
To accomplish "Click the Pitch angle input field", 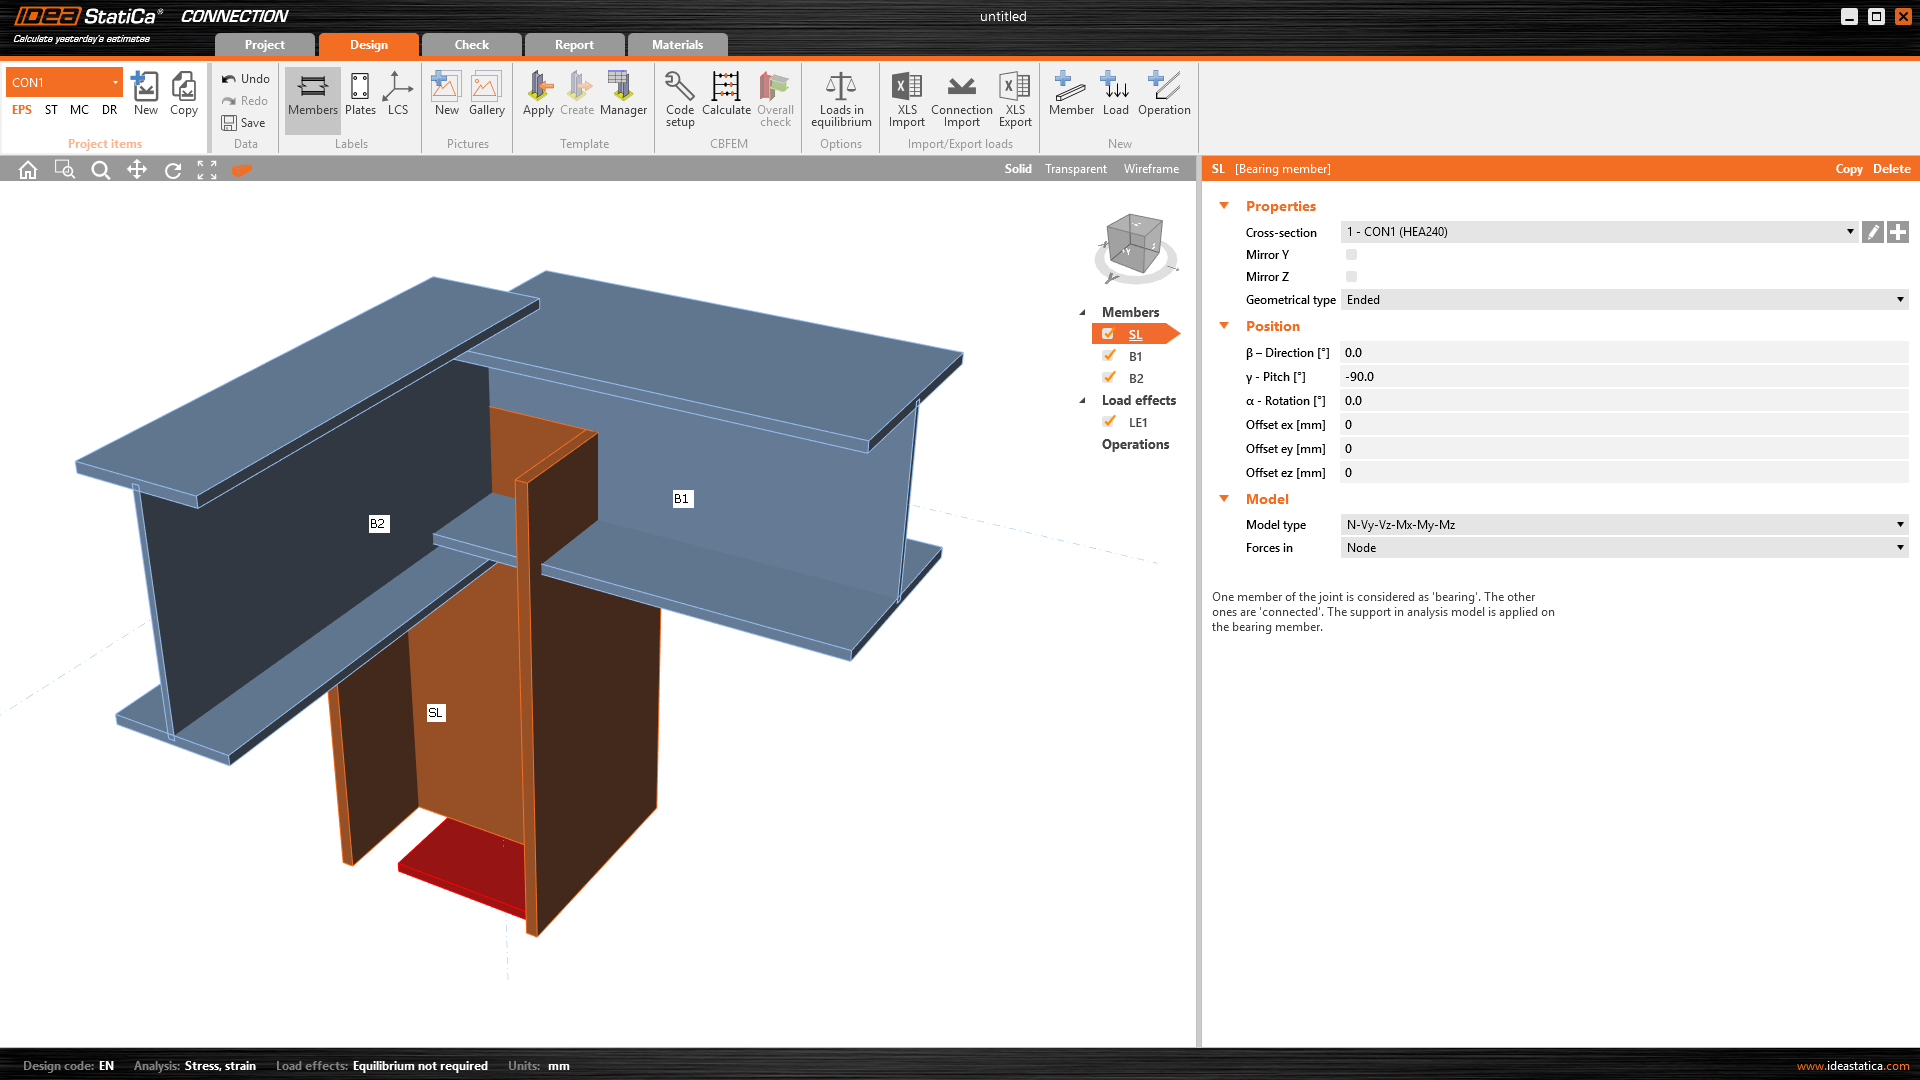I will pos(1623,377).
